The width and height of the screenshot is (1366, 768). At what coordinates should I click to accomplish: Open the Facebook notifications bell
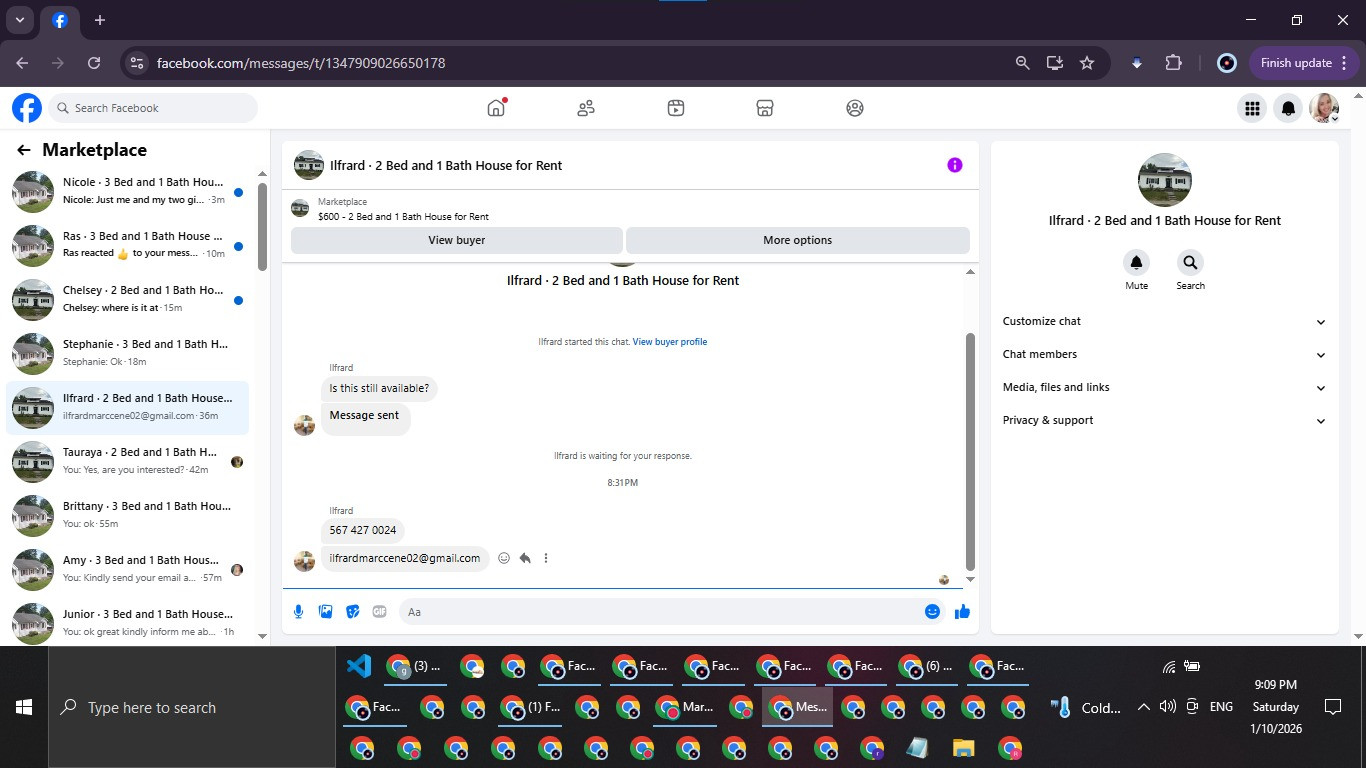click(1289, 108)
